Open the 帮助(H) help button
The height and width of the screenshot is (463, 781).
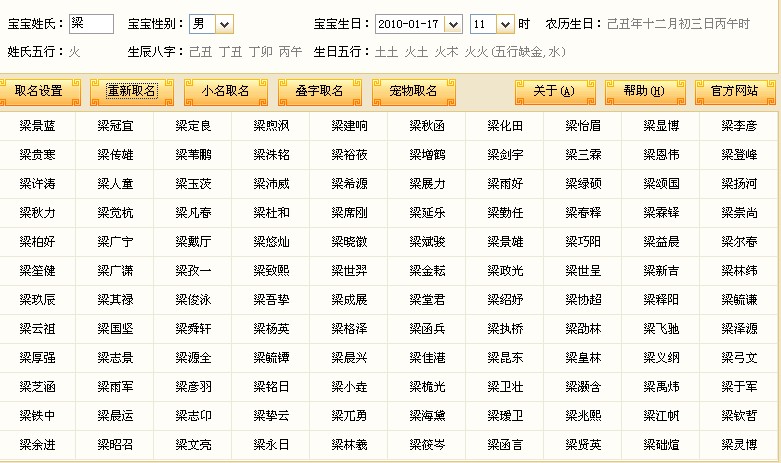point(645,92)
